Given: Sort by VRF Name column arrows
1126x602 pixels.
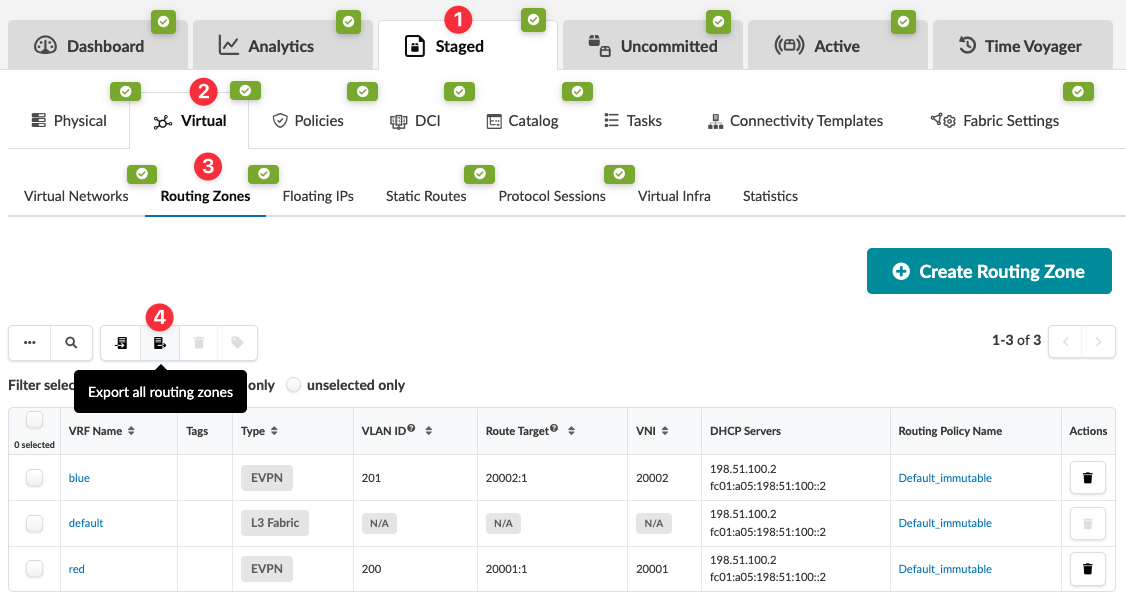Looking at the screenshot, I should [131, 431].
